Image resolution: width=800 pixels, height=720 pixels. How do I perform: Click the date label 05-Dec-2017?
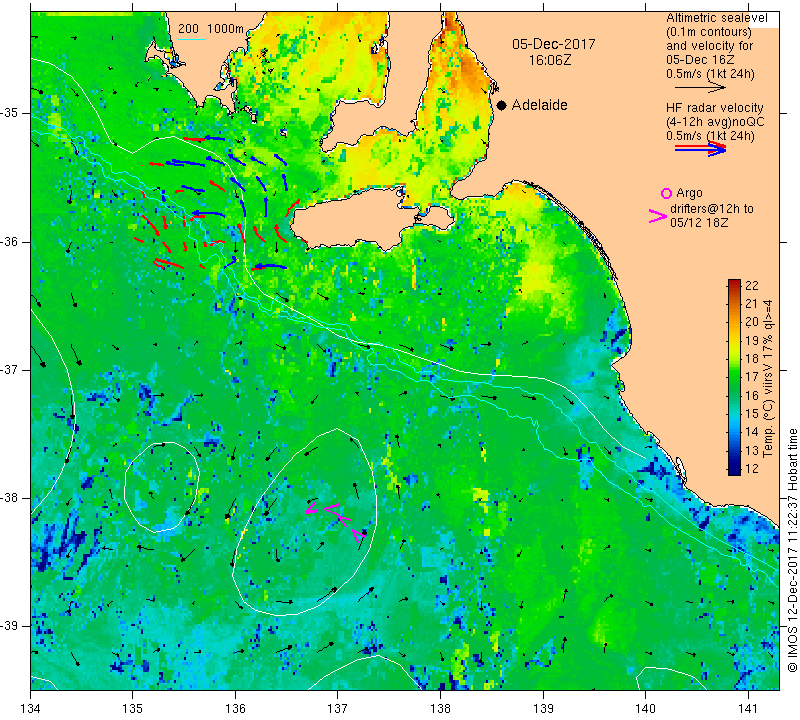554,44
